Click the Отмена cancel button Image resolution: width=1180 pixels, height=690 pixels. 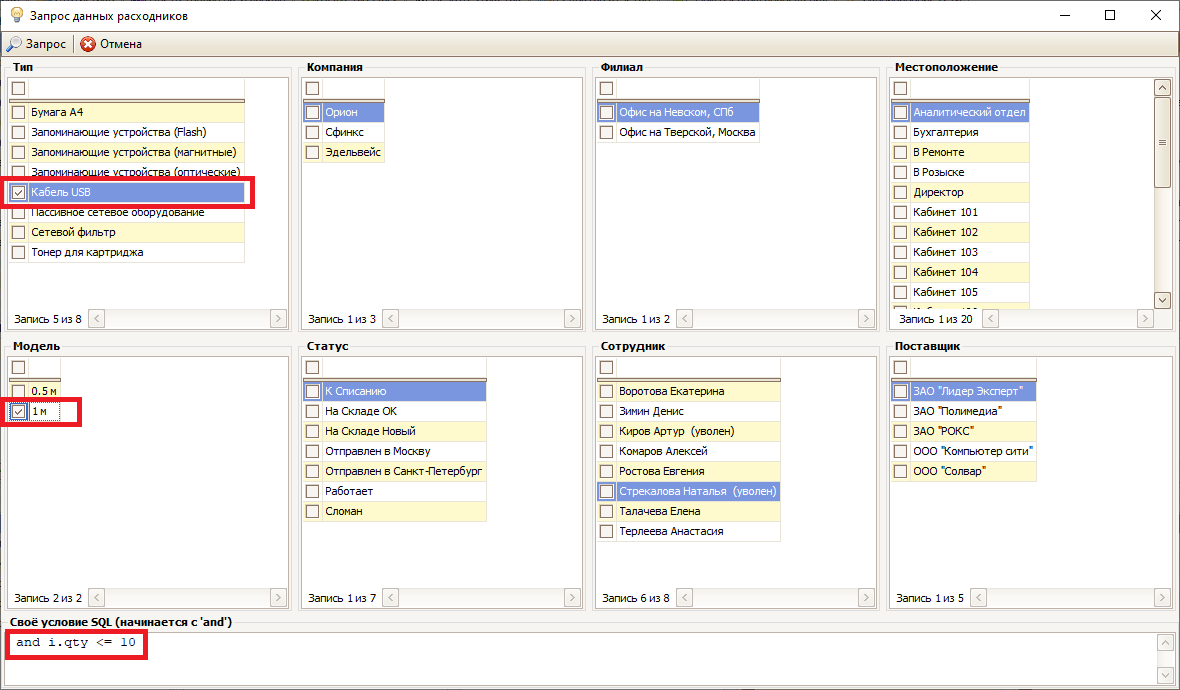[111, 44]
